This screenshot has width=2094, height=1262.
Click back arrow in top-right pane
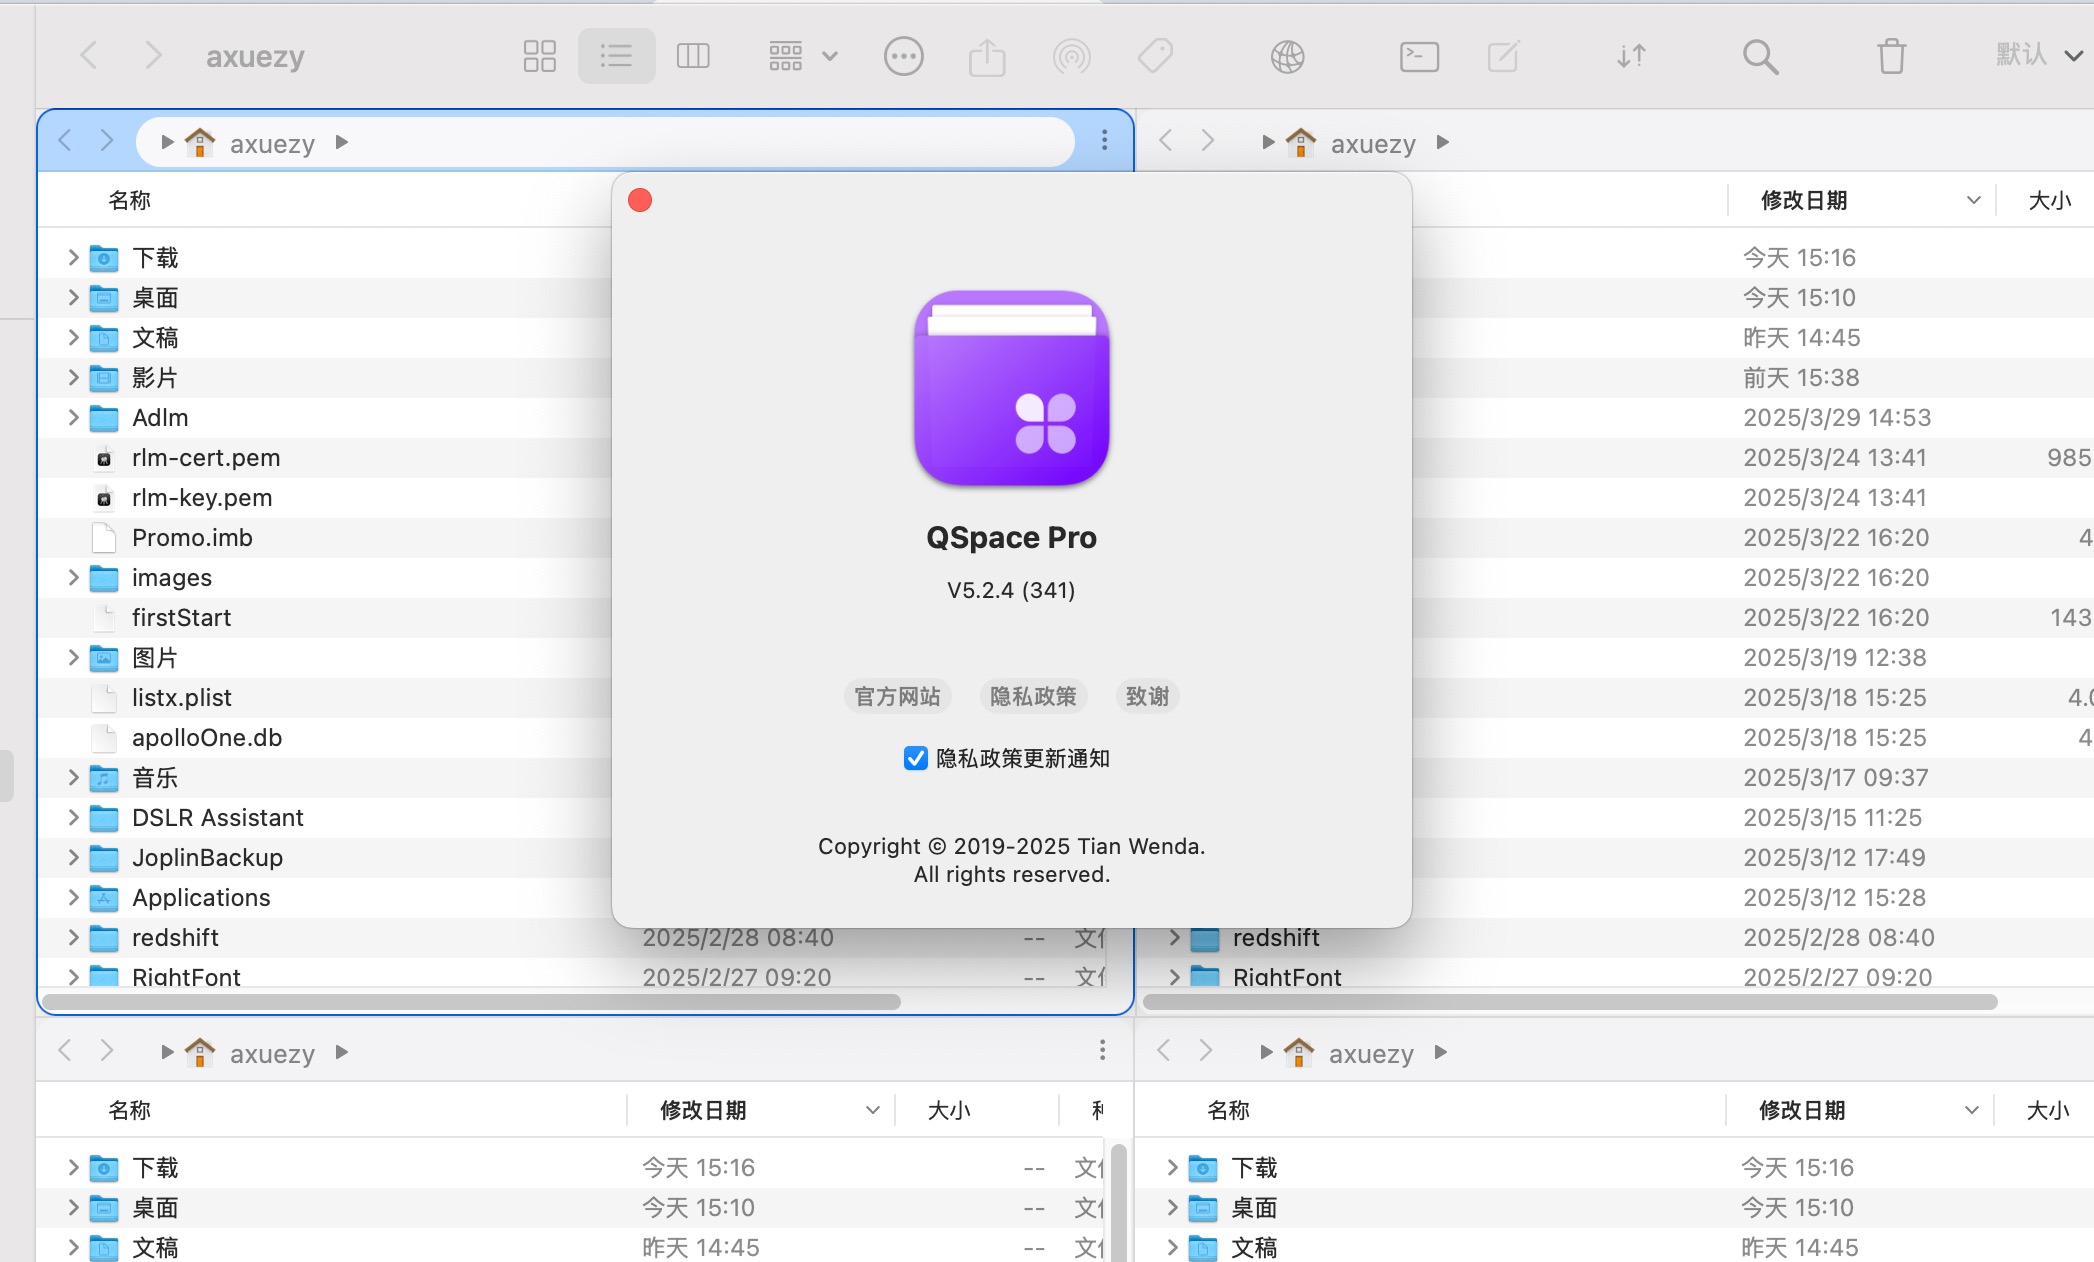click(1165, 141)
